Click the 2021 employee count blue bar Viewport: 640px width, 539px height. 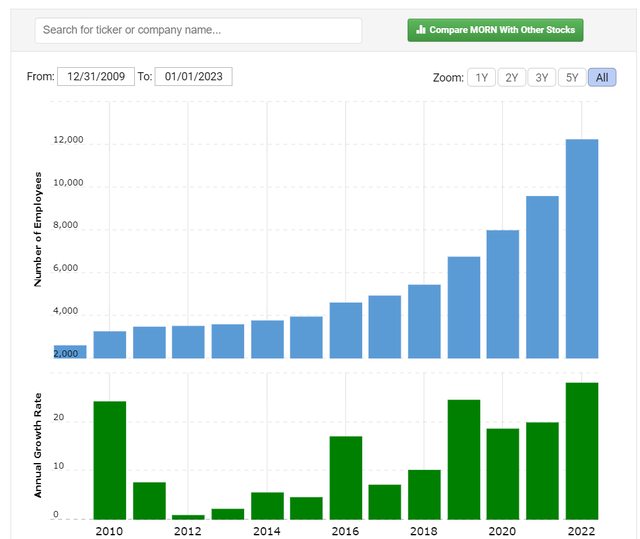pyautogui.click(x=542, y=277)
